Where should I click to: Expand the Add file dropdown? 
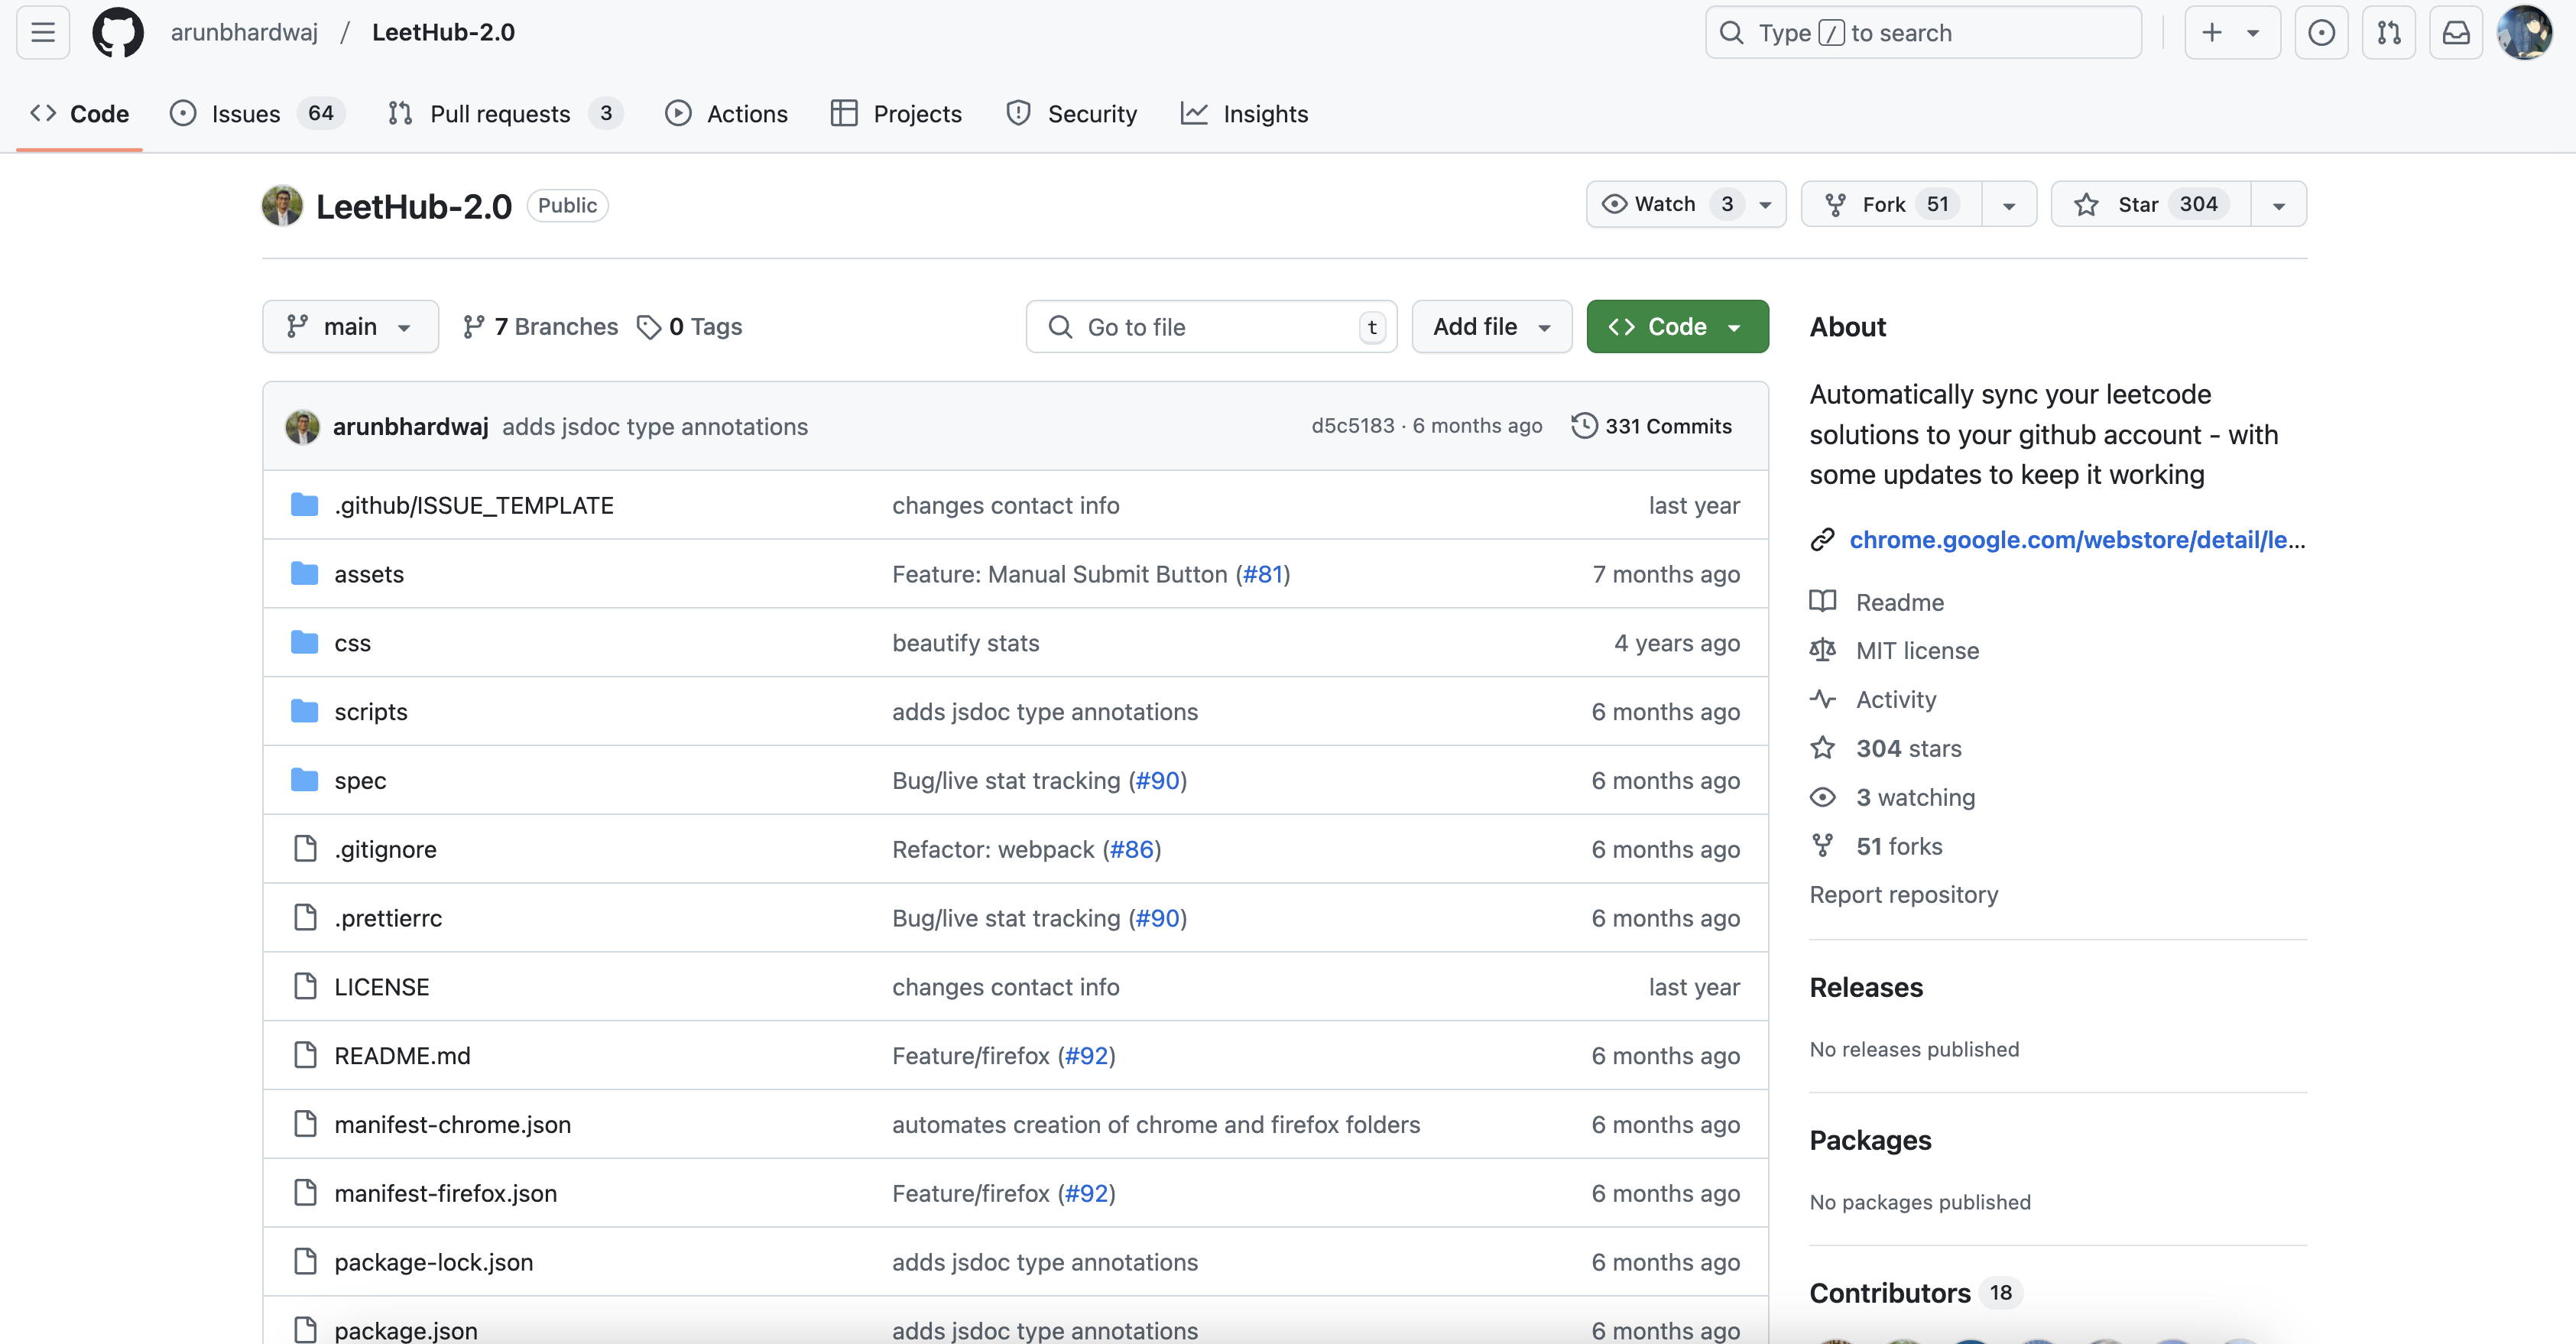tap(1491, 327)
